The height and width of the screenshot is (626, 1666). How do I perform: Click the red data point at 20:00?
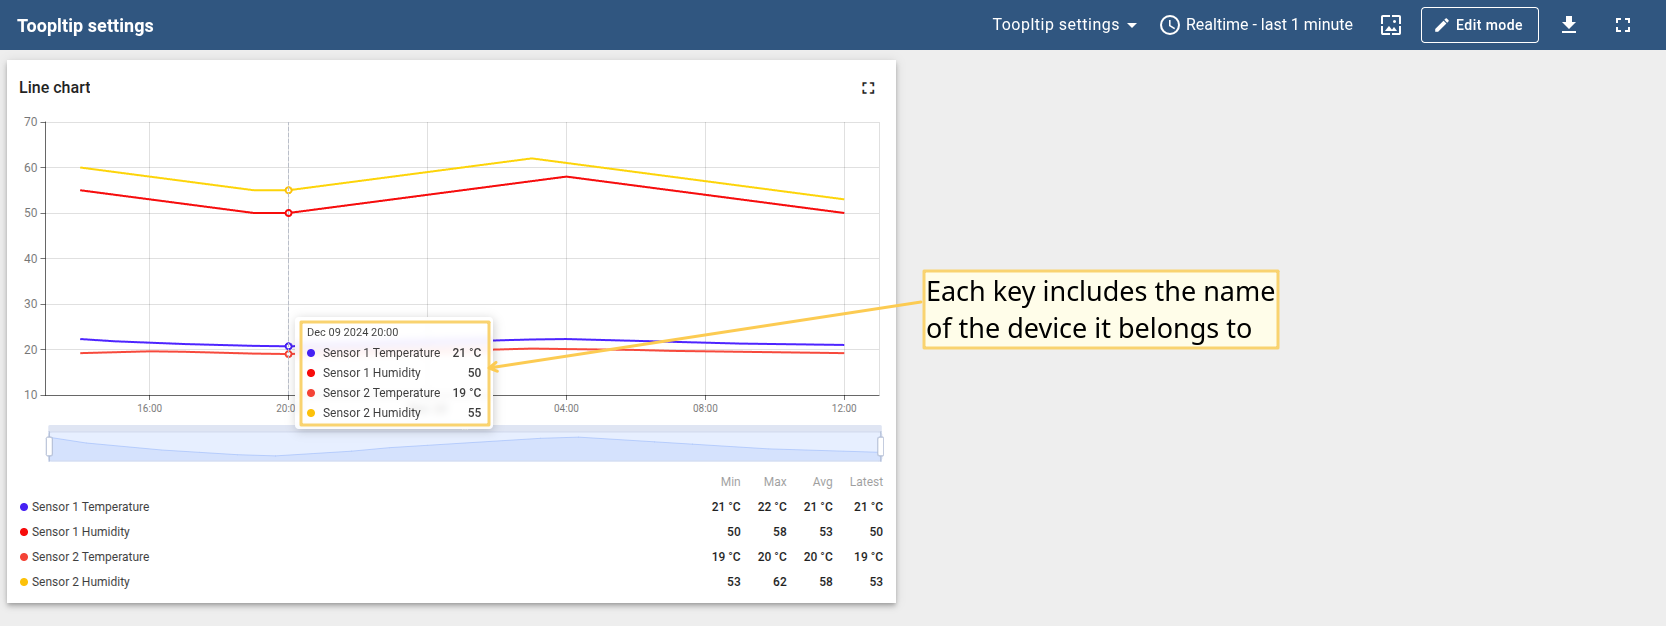coord(289,213)
